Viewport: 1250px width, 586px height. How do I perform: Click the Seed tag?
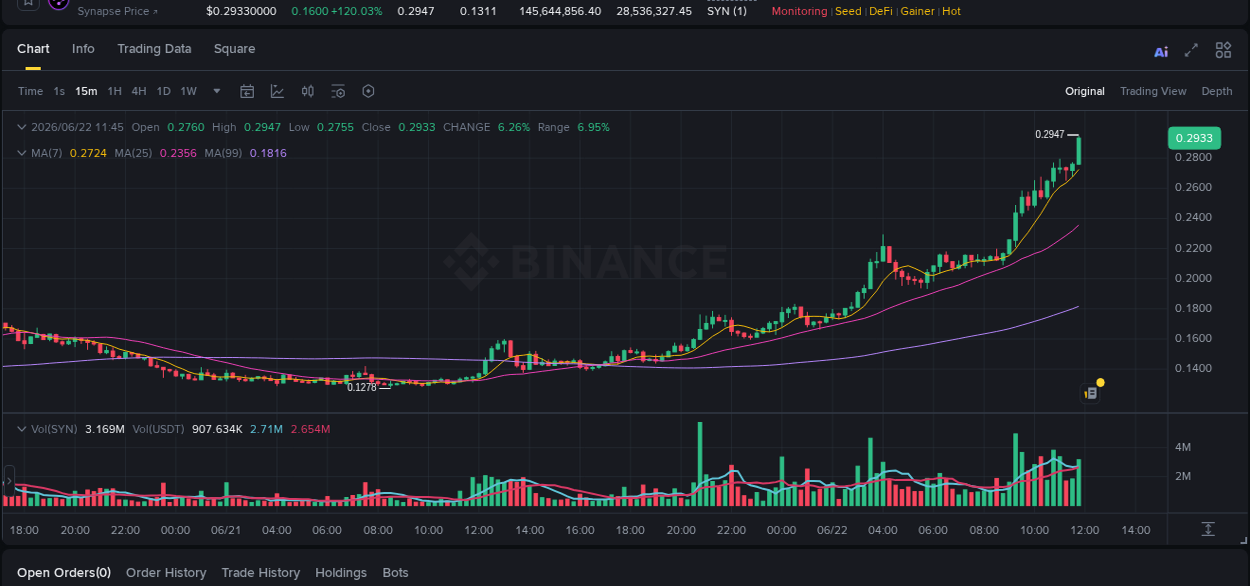point(848,11)
